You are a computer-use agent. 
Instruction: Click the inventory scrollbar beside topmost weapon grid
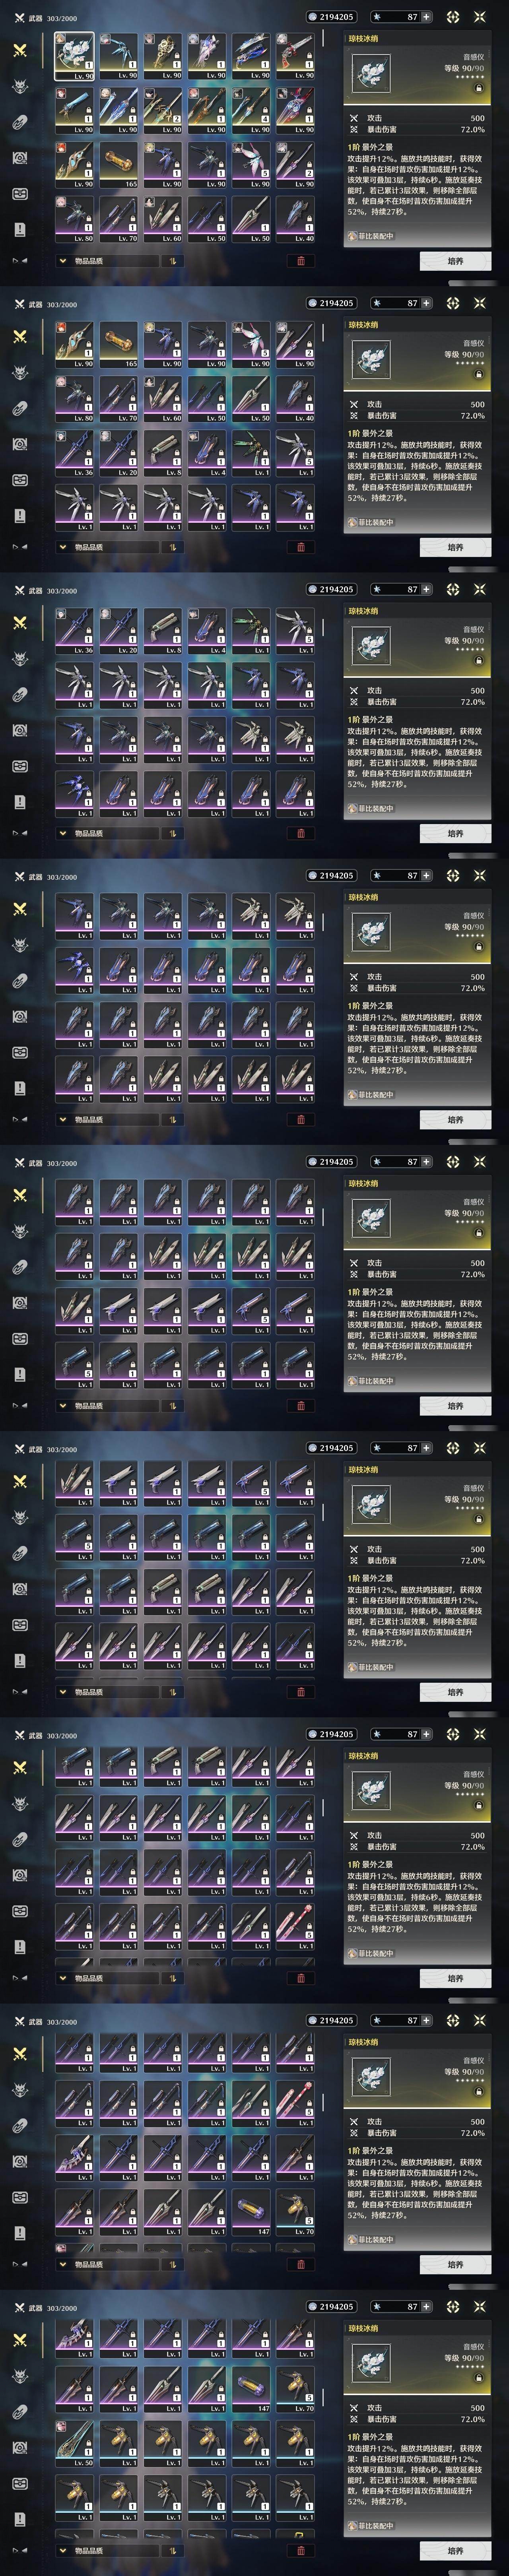[x=323, y=38]
